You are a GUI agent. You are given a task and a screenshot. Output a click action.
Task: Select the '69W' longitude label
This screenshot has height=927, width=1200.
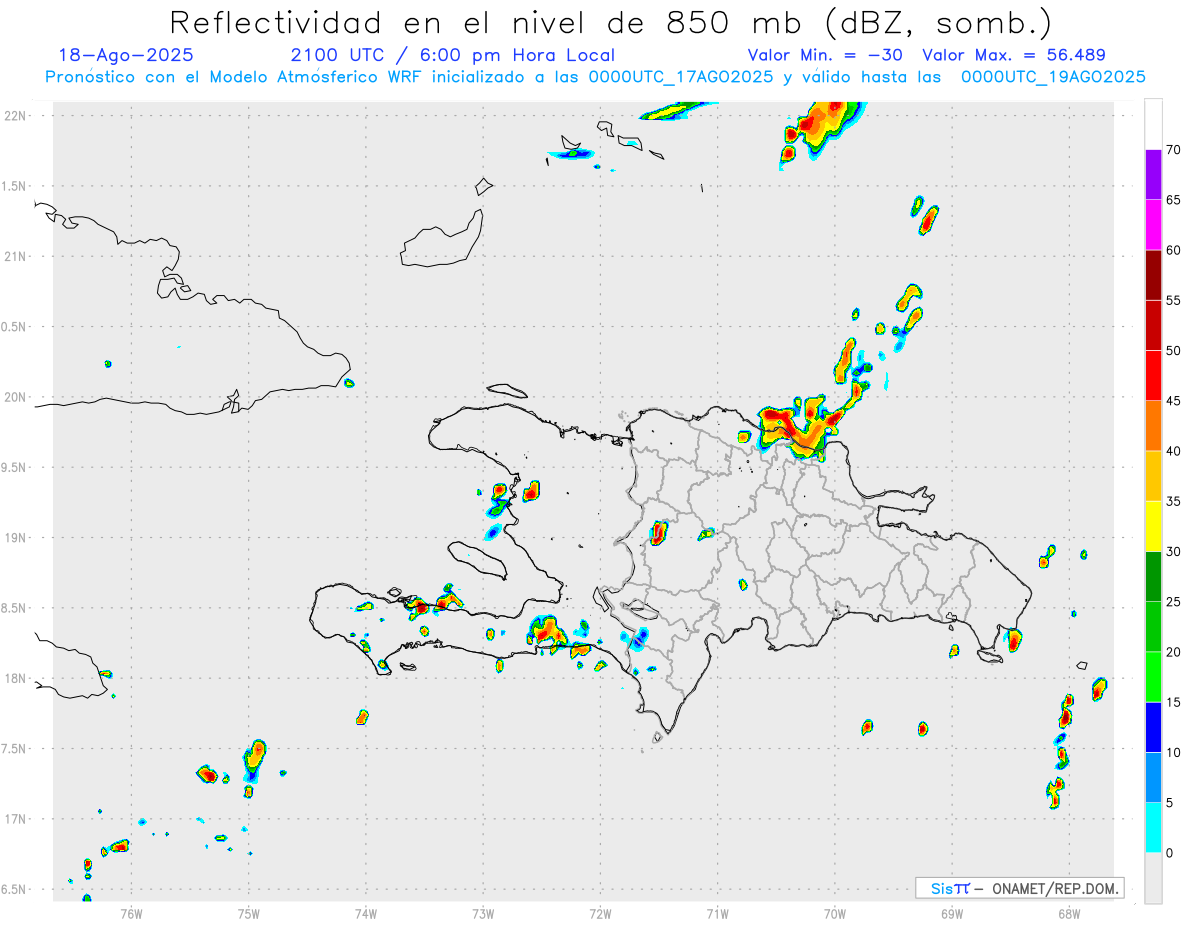click(952, 913)
